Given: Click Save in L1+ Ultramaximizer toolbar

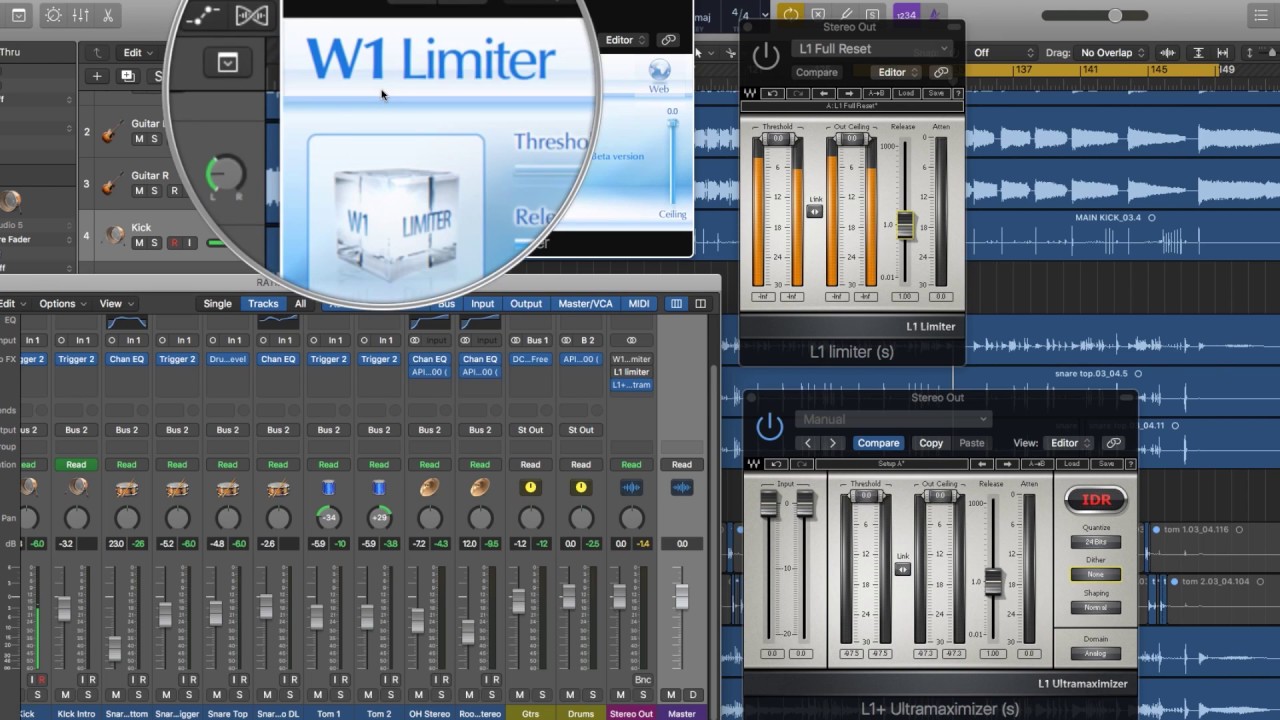Looking at the screenshot, I should [x=1106, y=464].
